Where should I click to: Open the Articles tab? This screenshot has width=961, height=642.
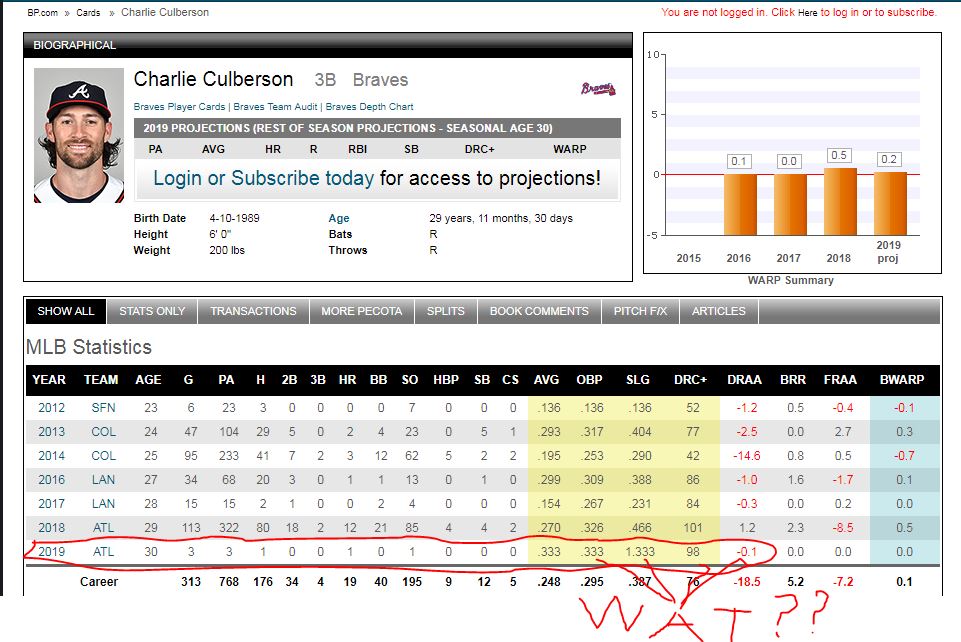pyautogui.click(x=718, y=311)
